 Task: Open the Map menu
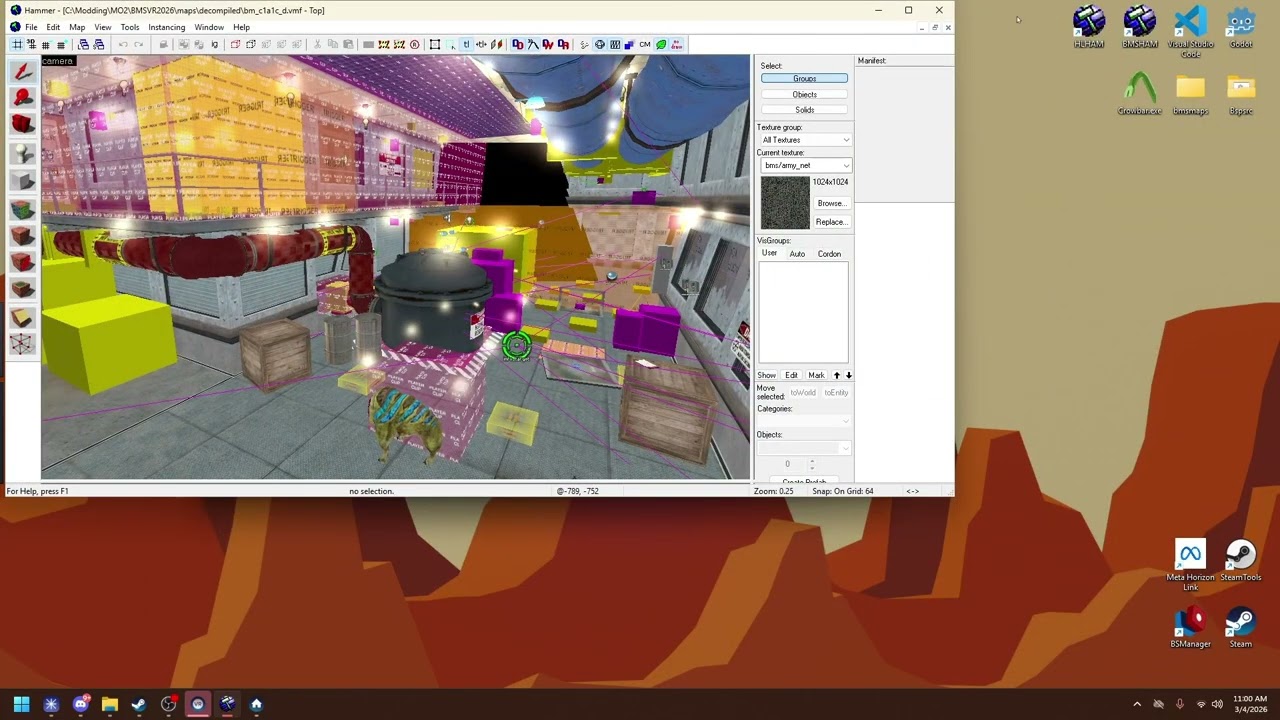77,27
